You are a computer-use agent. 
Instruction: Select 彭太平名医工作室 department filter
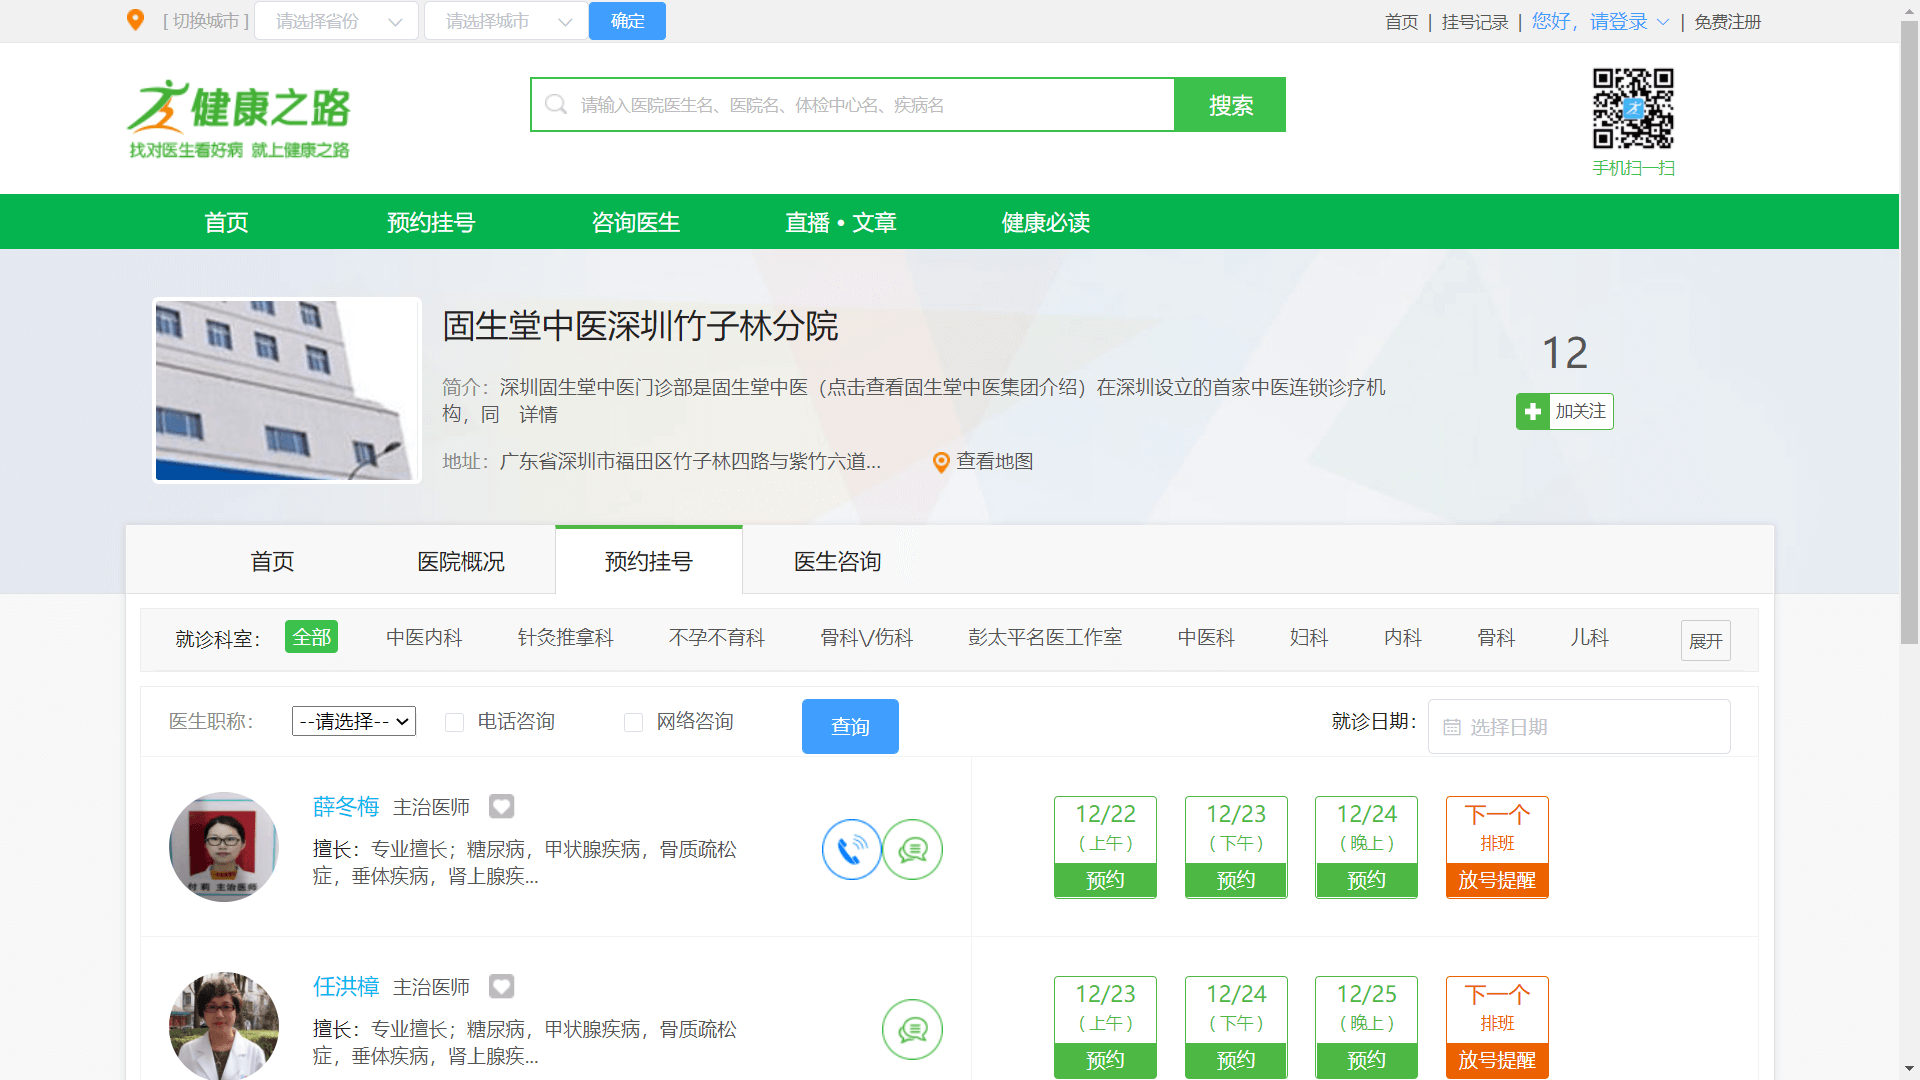pos(1045,638)
